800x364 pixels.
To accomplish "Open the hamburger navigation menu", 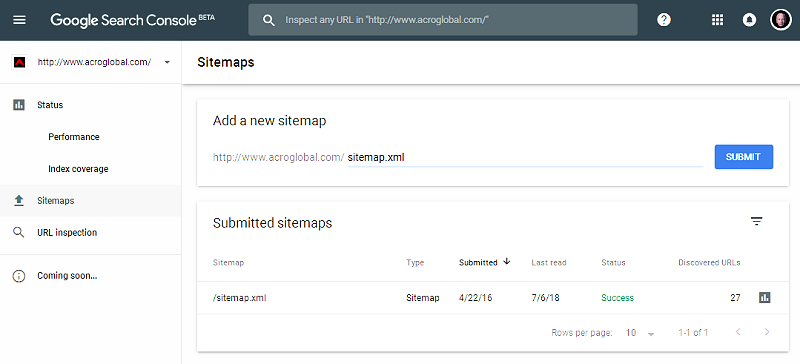I will 19,20.
